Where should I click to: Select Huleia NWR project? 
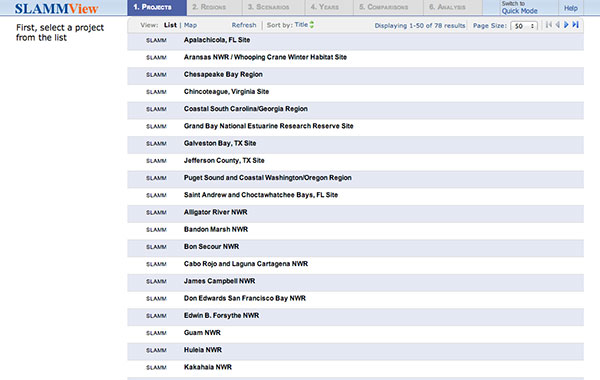pos(203,350)
